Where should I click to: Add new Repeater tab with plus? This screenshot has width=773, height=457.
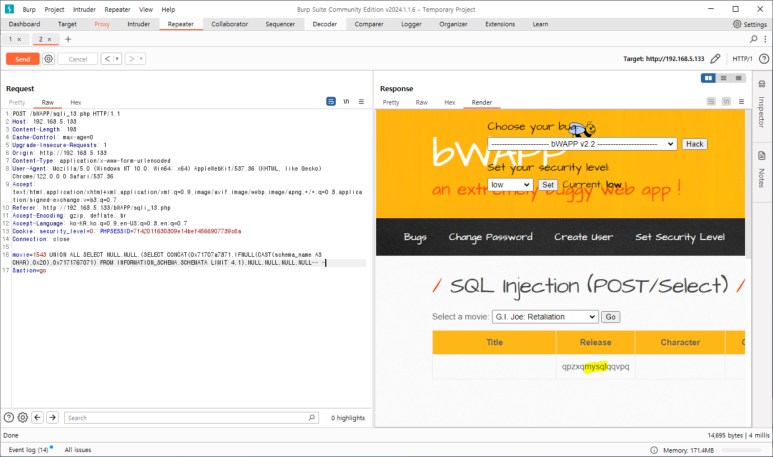pos(68,39)
